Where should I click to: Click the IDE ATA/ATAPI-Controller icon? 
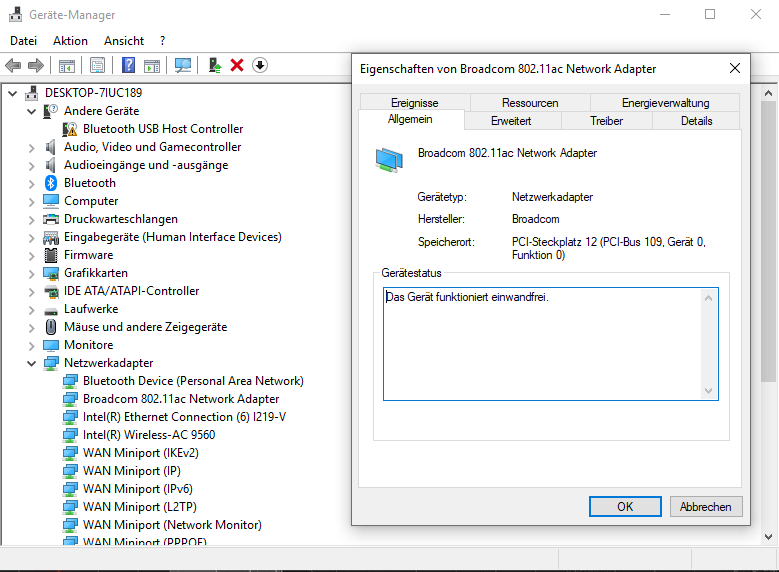click(x=51, y=291)
